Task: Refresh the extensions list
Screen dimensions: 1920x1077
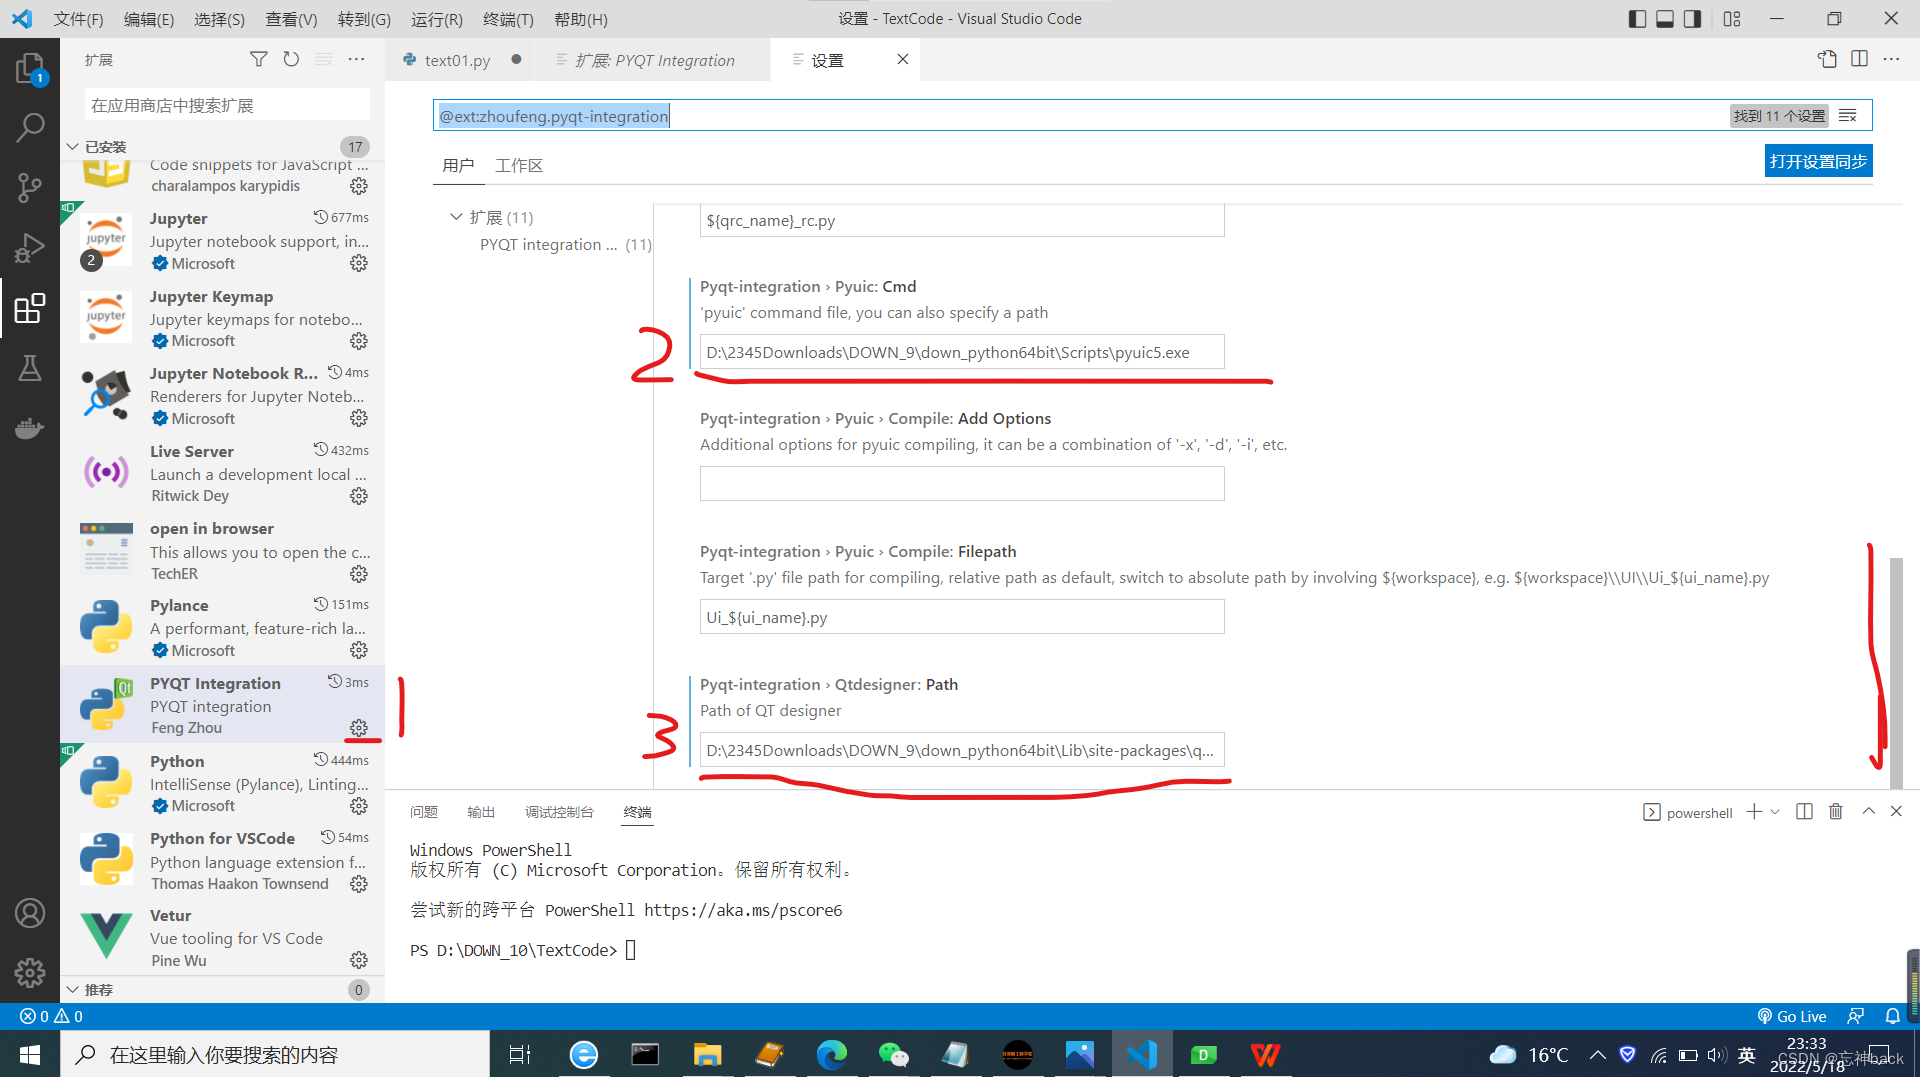Action: click(291, 60)
